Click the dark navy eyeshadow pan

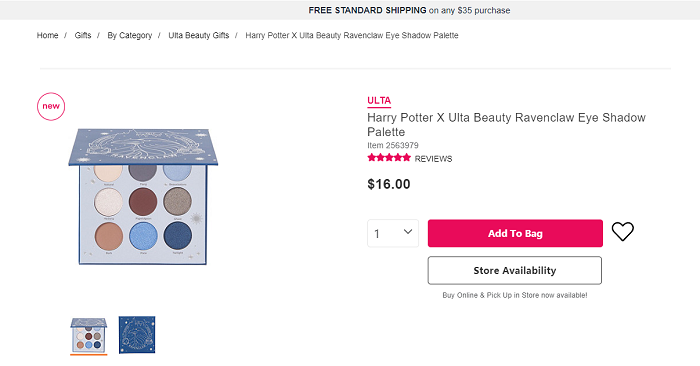pos(178,235)
